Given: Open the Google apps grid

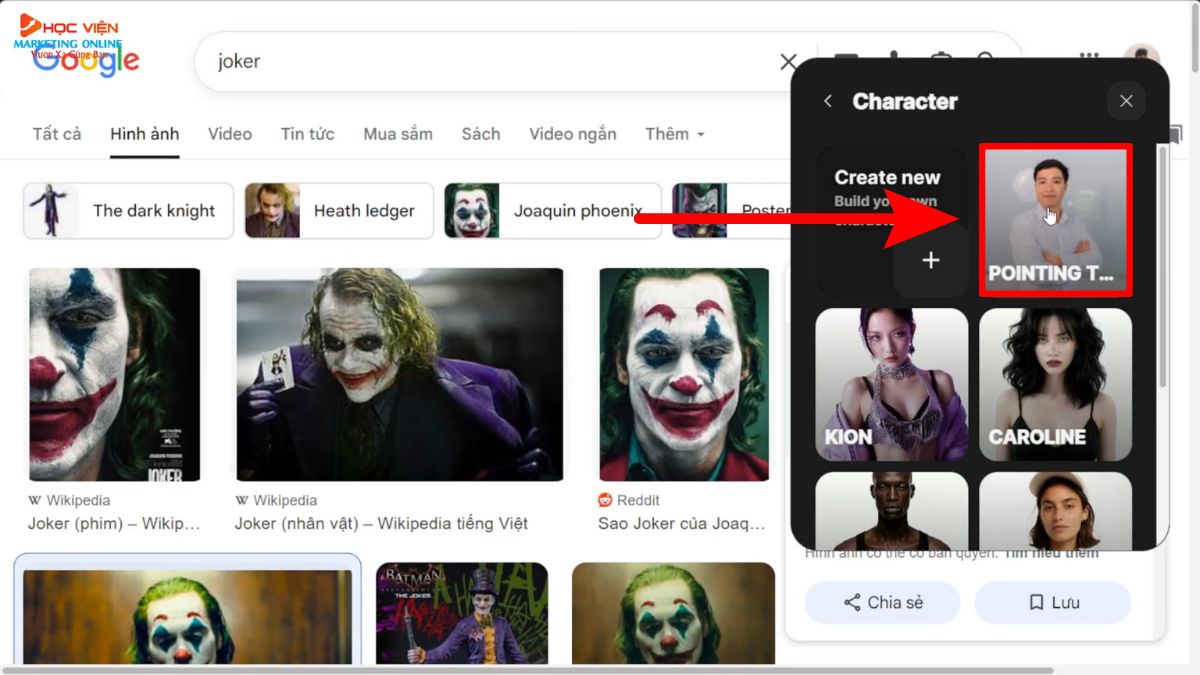Looking at the screenshot, I should (x=1089, y=57).
